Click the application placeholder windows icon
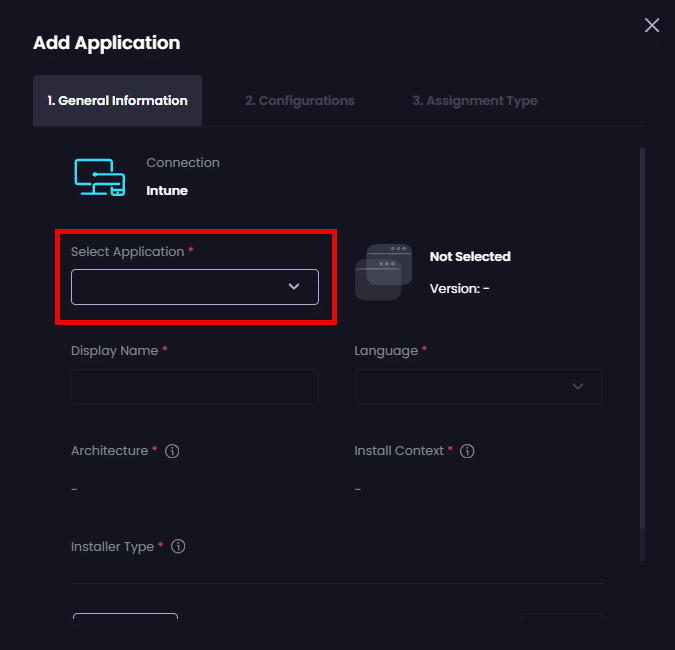675x650 pixels. click(383, 272)
